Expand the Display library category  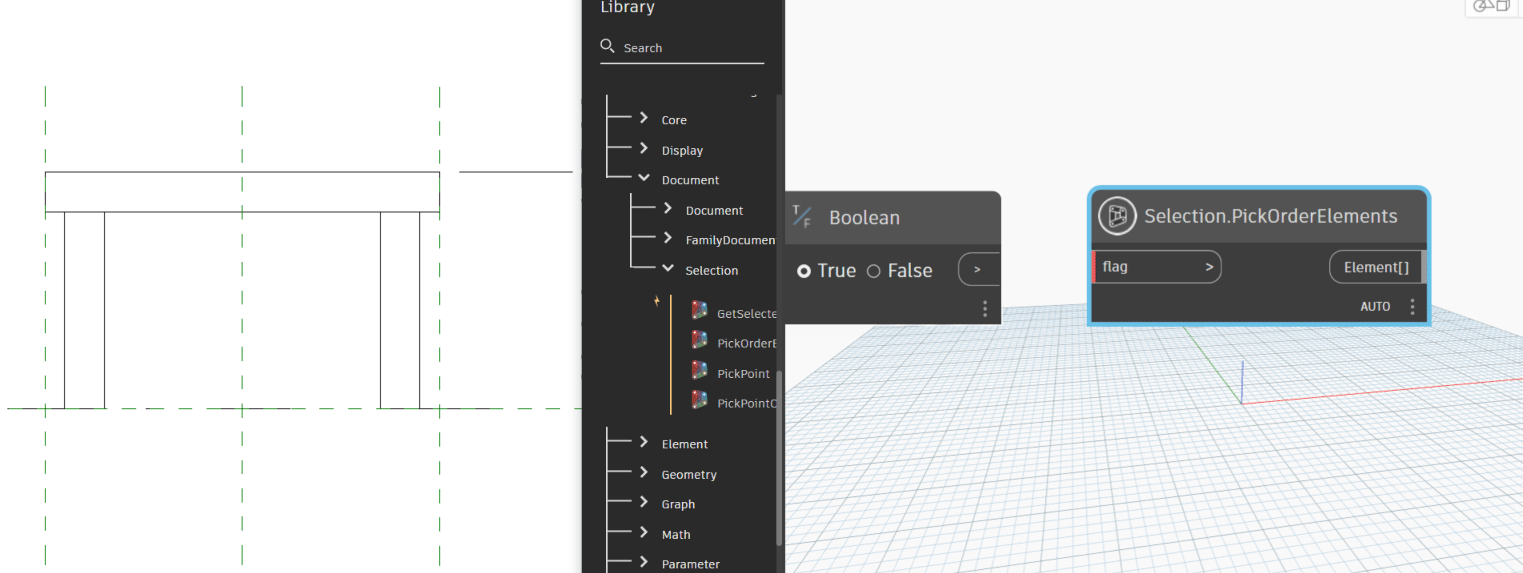644,149
